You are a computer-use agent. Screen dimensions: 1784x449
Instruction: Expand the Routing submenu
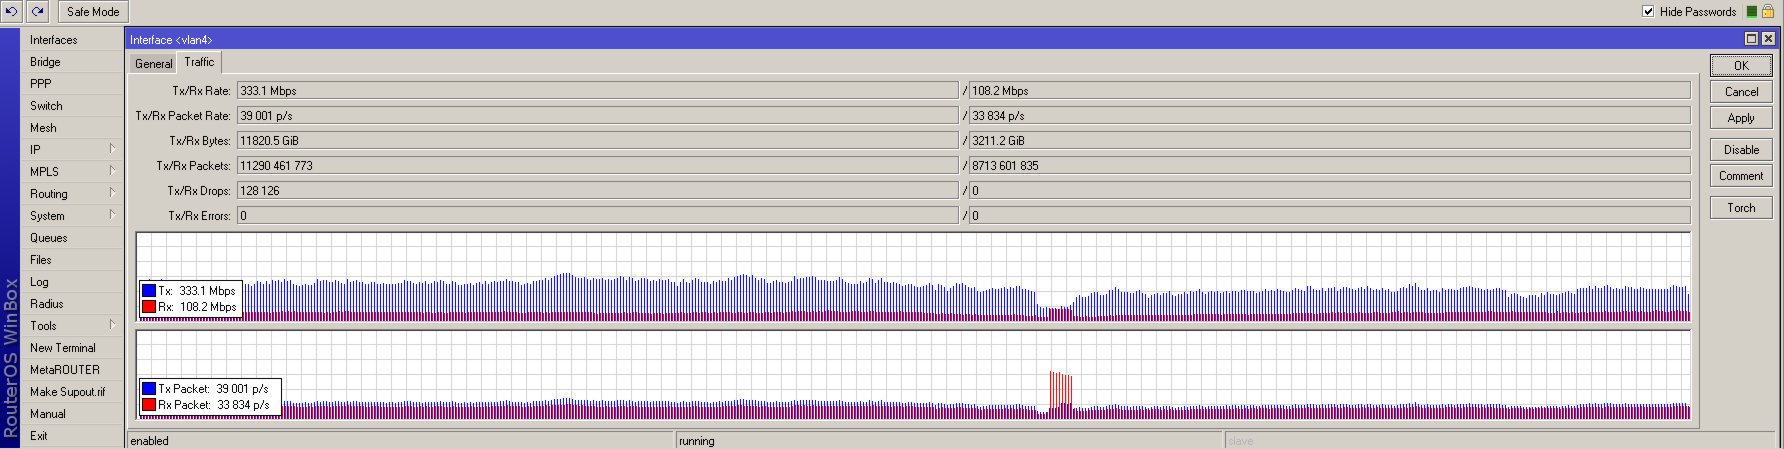[x=112, y=193]
